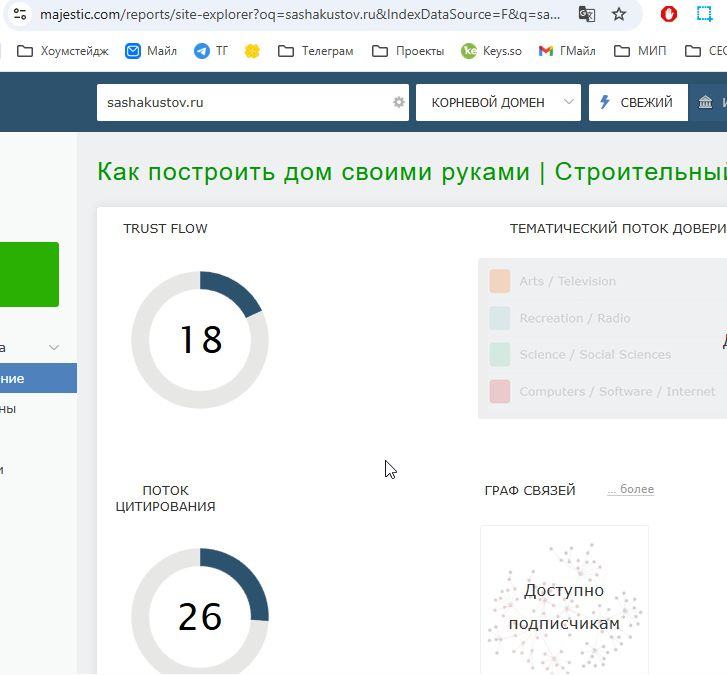
Task: Open the red Opera-style extension icon
Action: (x=669, y=15)
